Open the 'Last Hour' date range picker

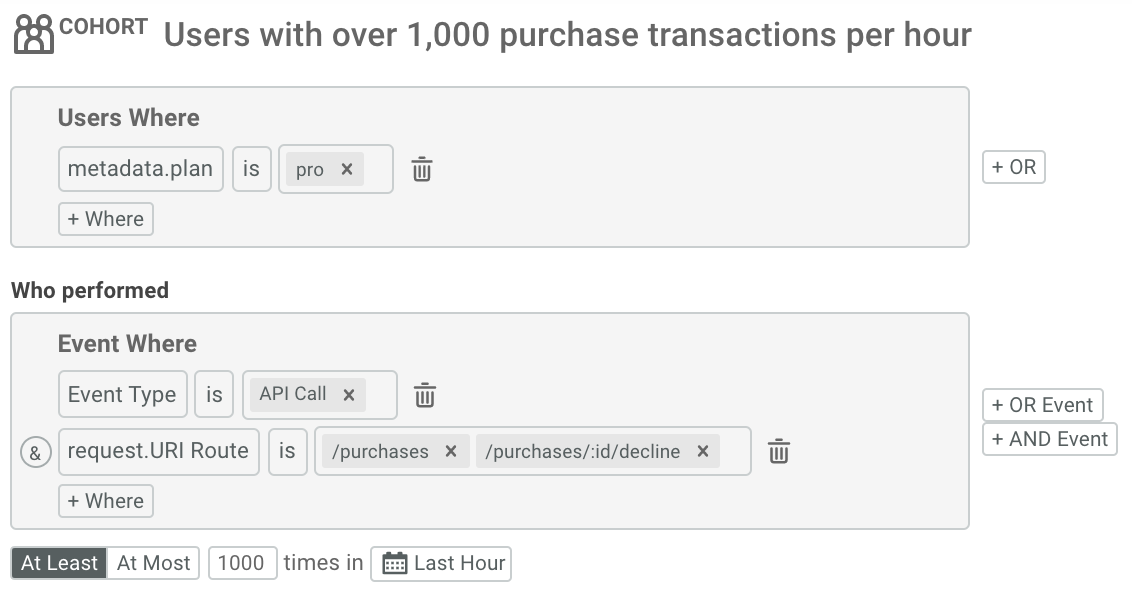click(441, 563)
